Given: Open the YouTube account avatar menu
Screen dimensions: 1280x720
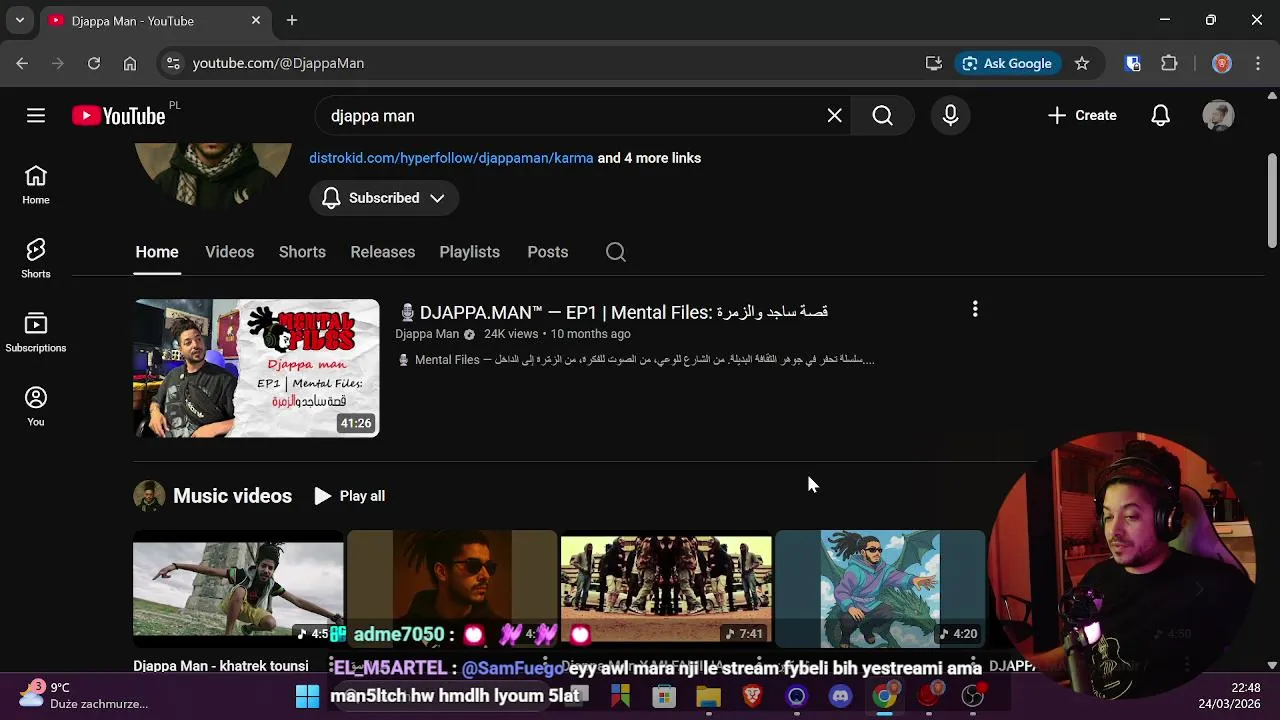Looking at the screenshot, I should coord(1218,116).
